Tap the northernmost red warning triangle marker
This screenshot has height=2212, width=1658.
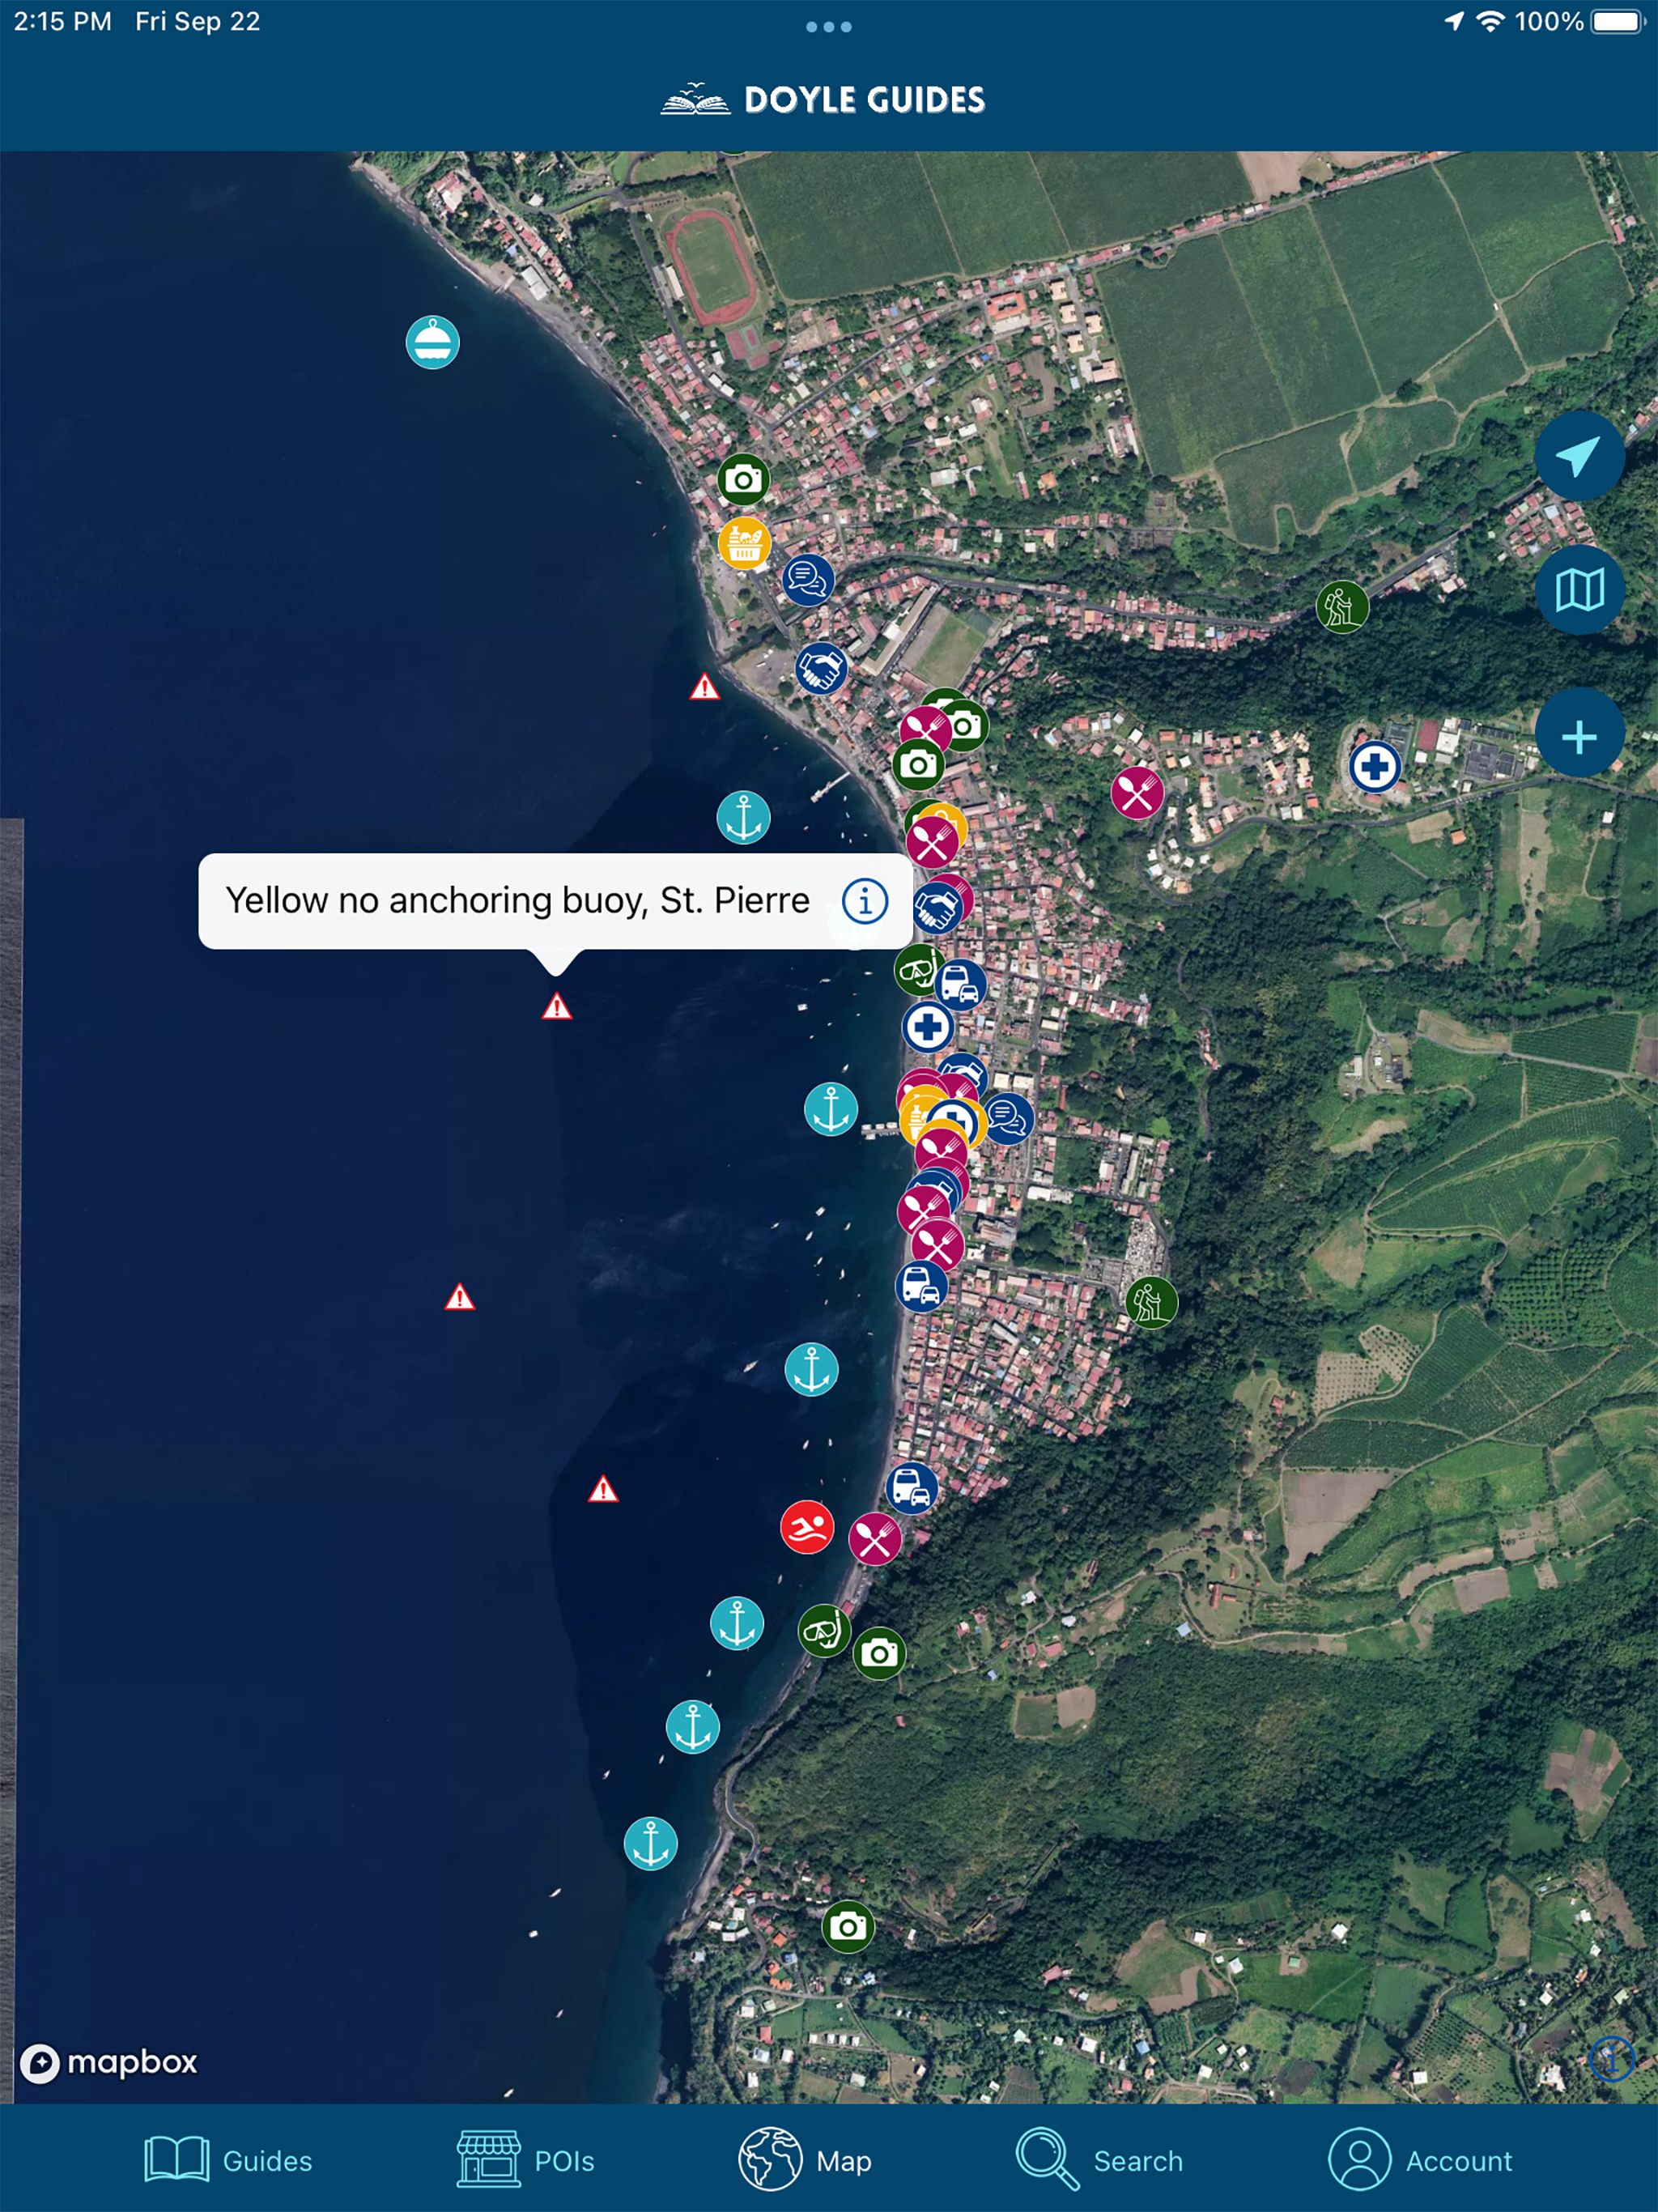(705, 686)
